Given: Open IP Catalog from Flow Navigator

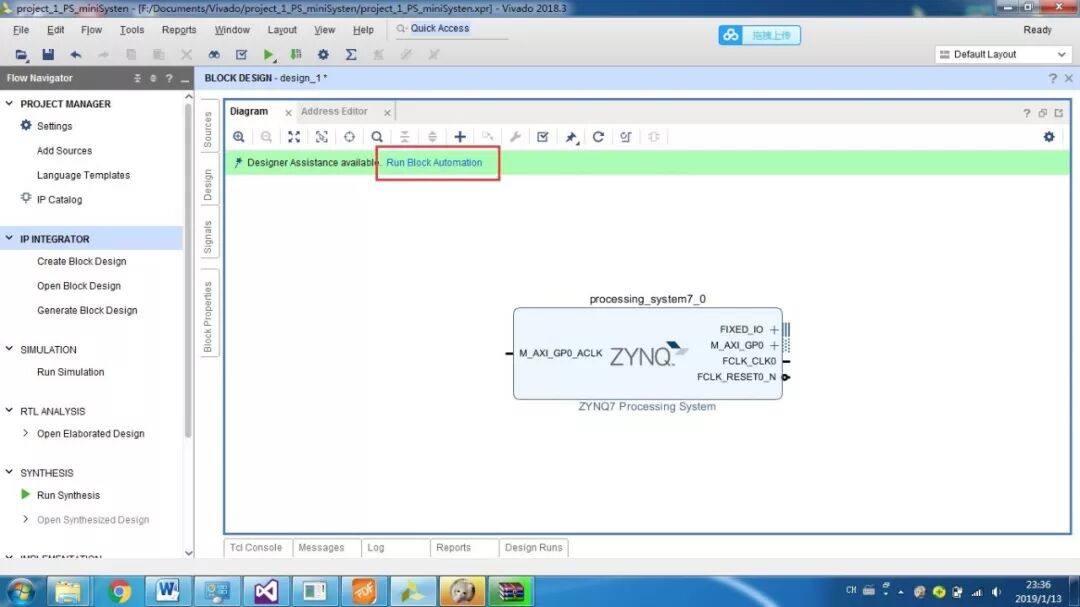Looking at the screenshot, I should 59,200.
